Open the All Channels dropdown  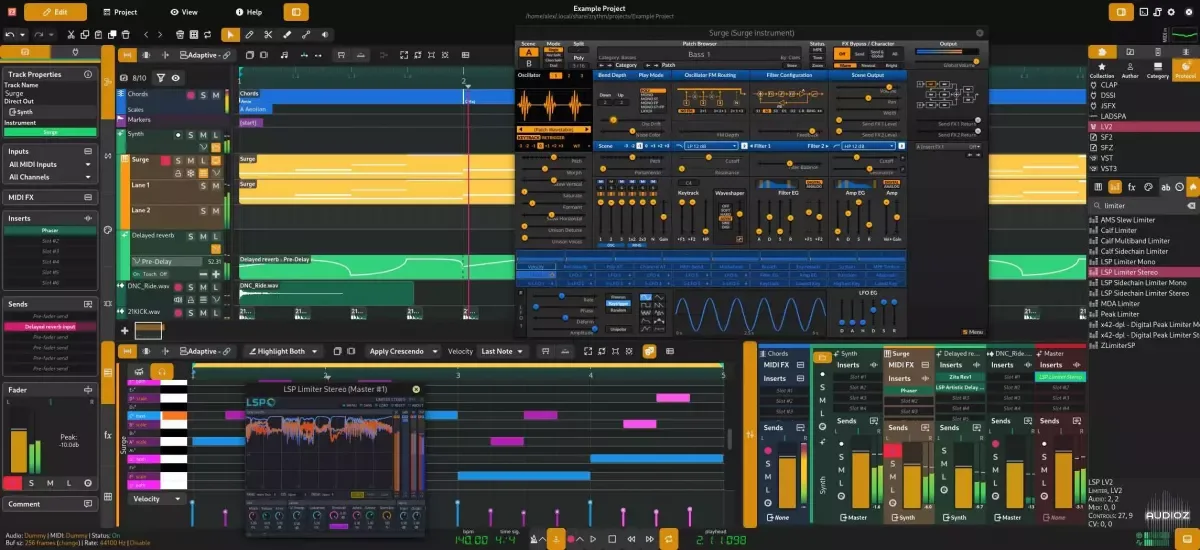coord(50,177)
